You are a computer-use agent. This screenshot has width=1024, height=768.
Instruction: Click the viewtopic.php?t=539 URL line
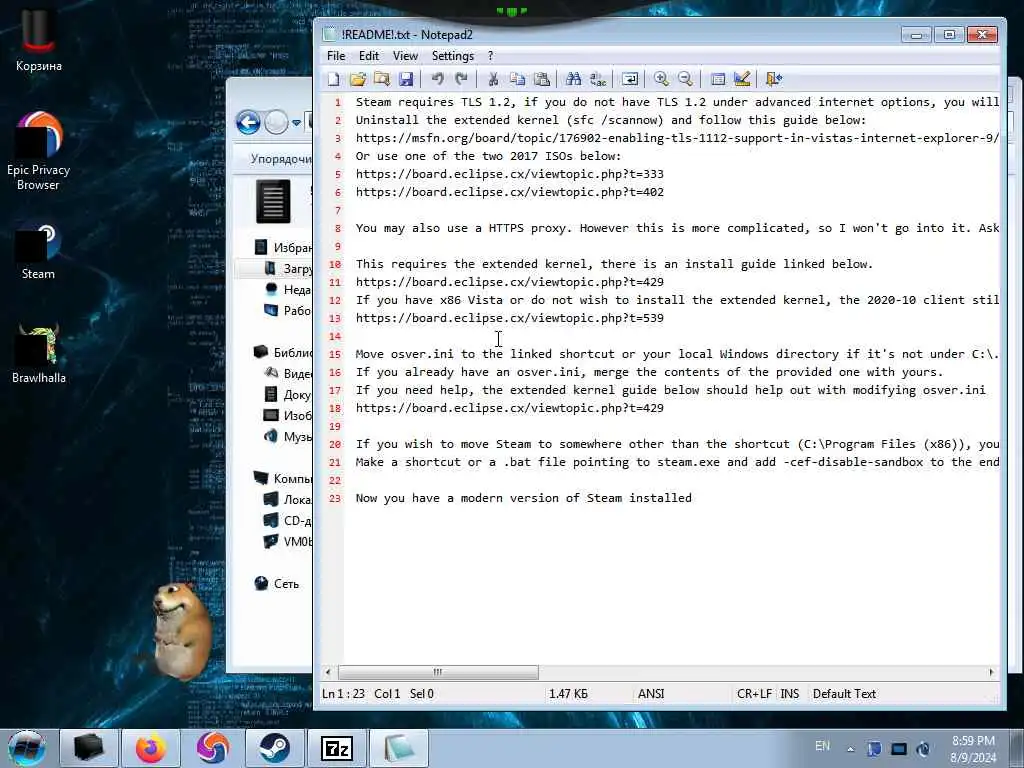509,318
